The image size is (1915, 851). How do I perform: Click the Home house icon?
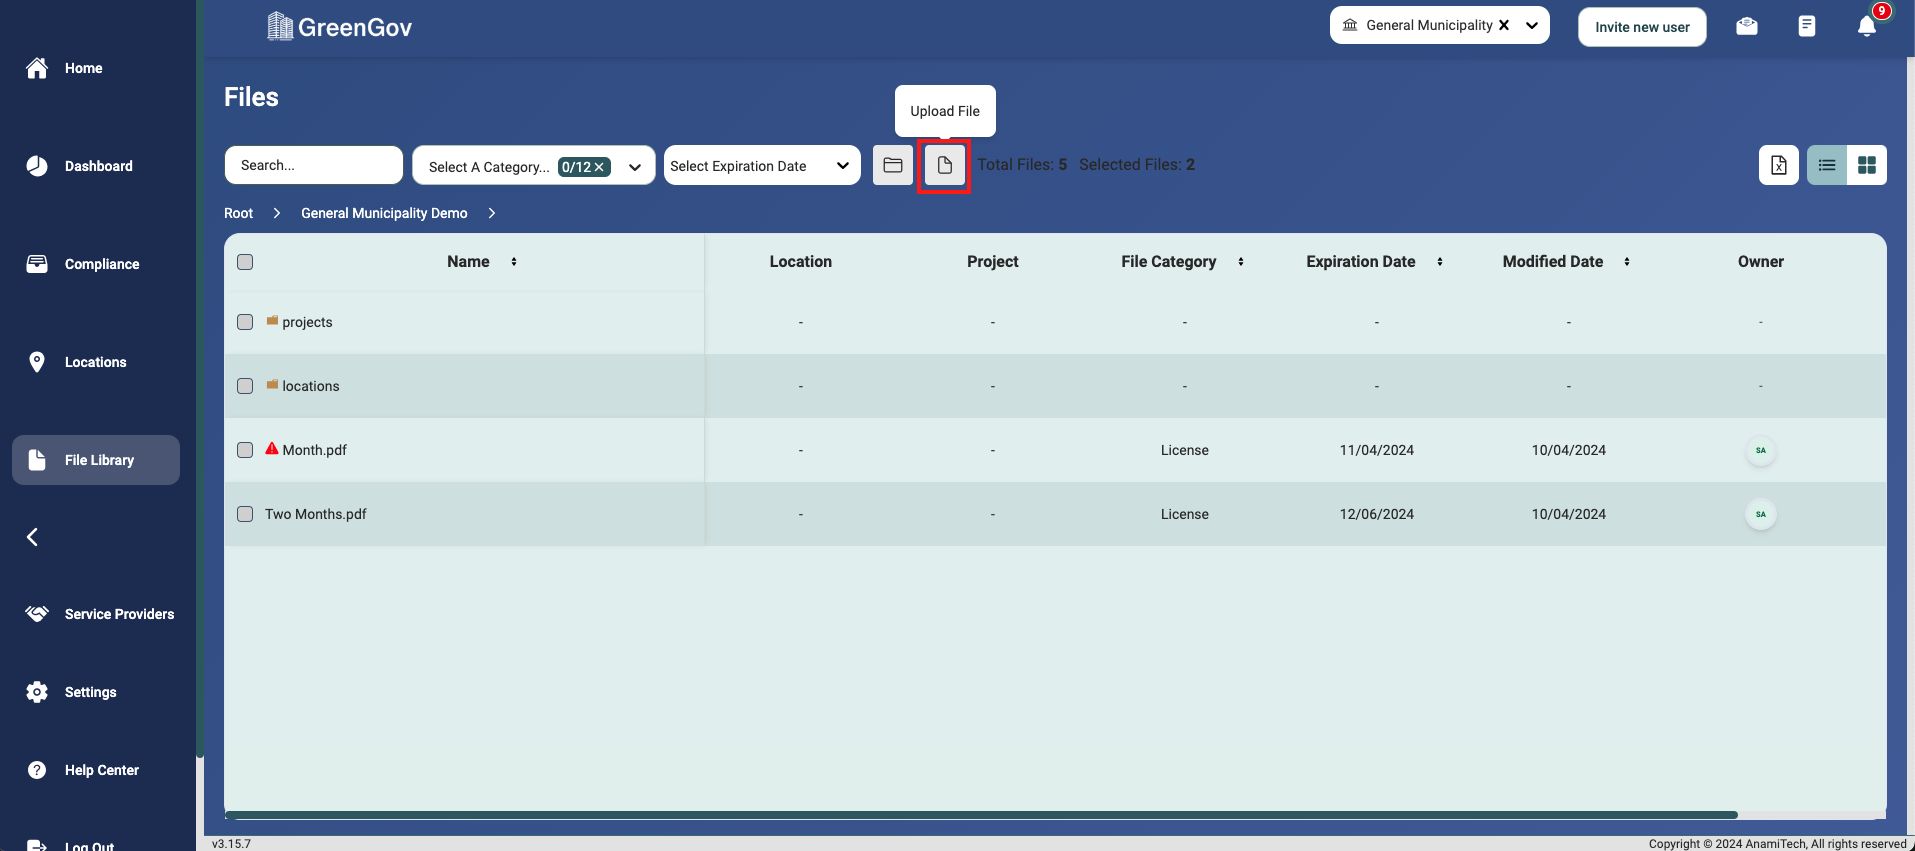(x=37, y=68)
